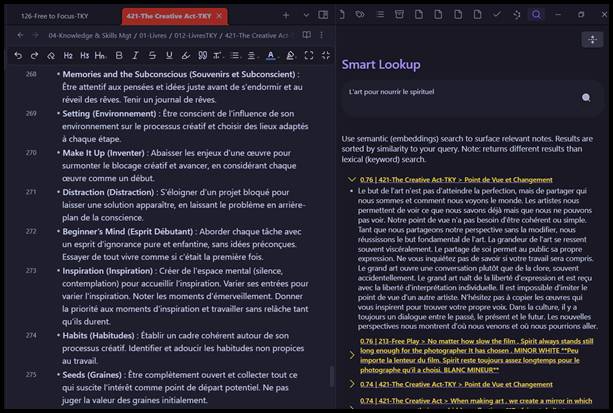Toggle bold formatting

click(x=120, y=55)
